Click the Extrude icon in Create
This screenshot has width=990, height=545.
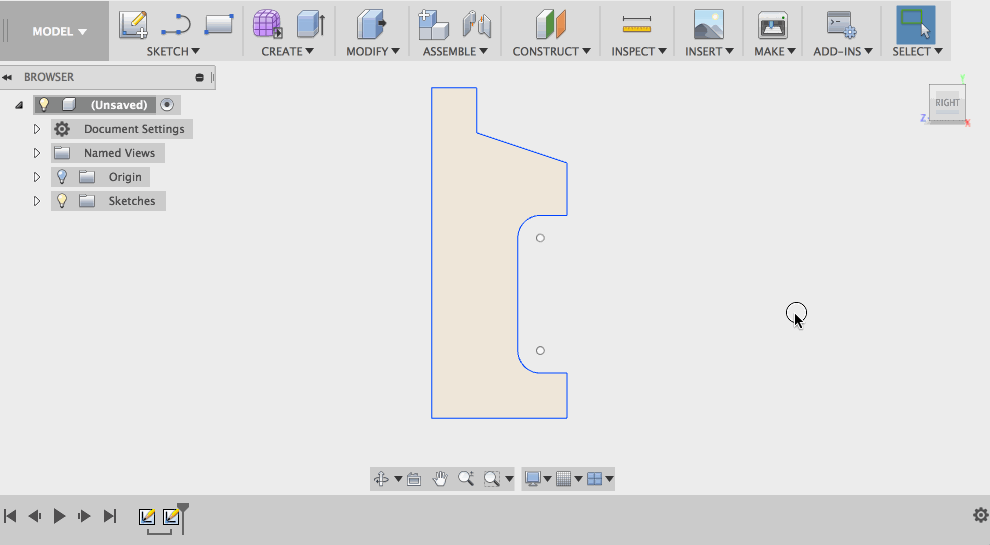point(311,24)
